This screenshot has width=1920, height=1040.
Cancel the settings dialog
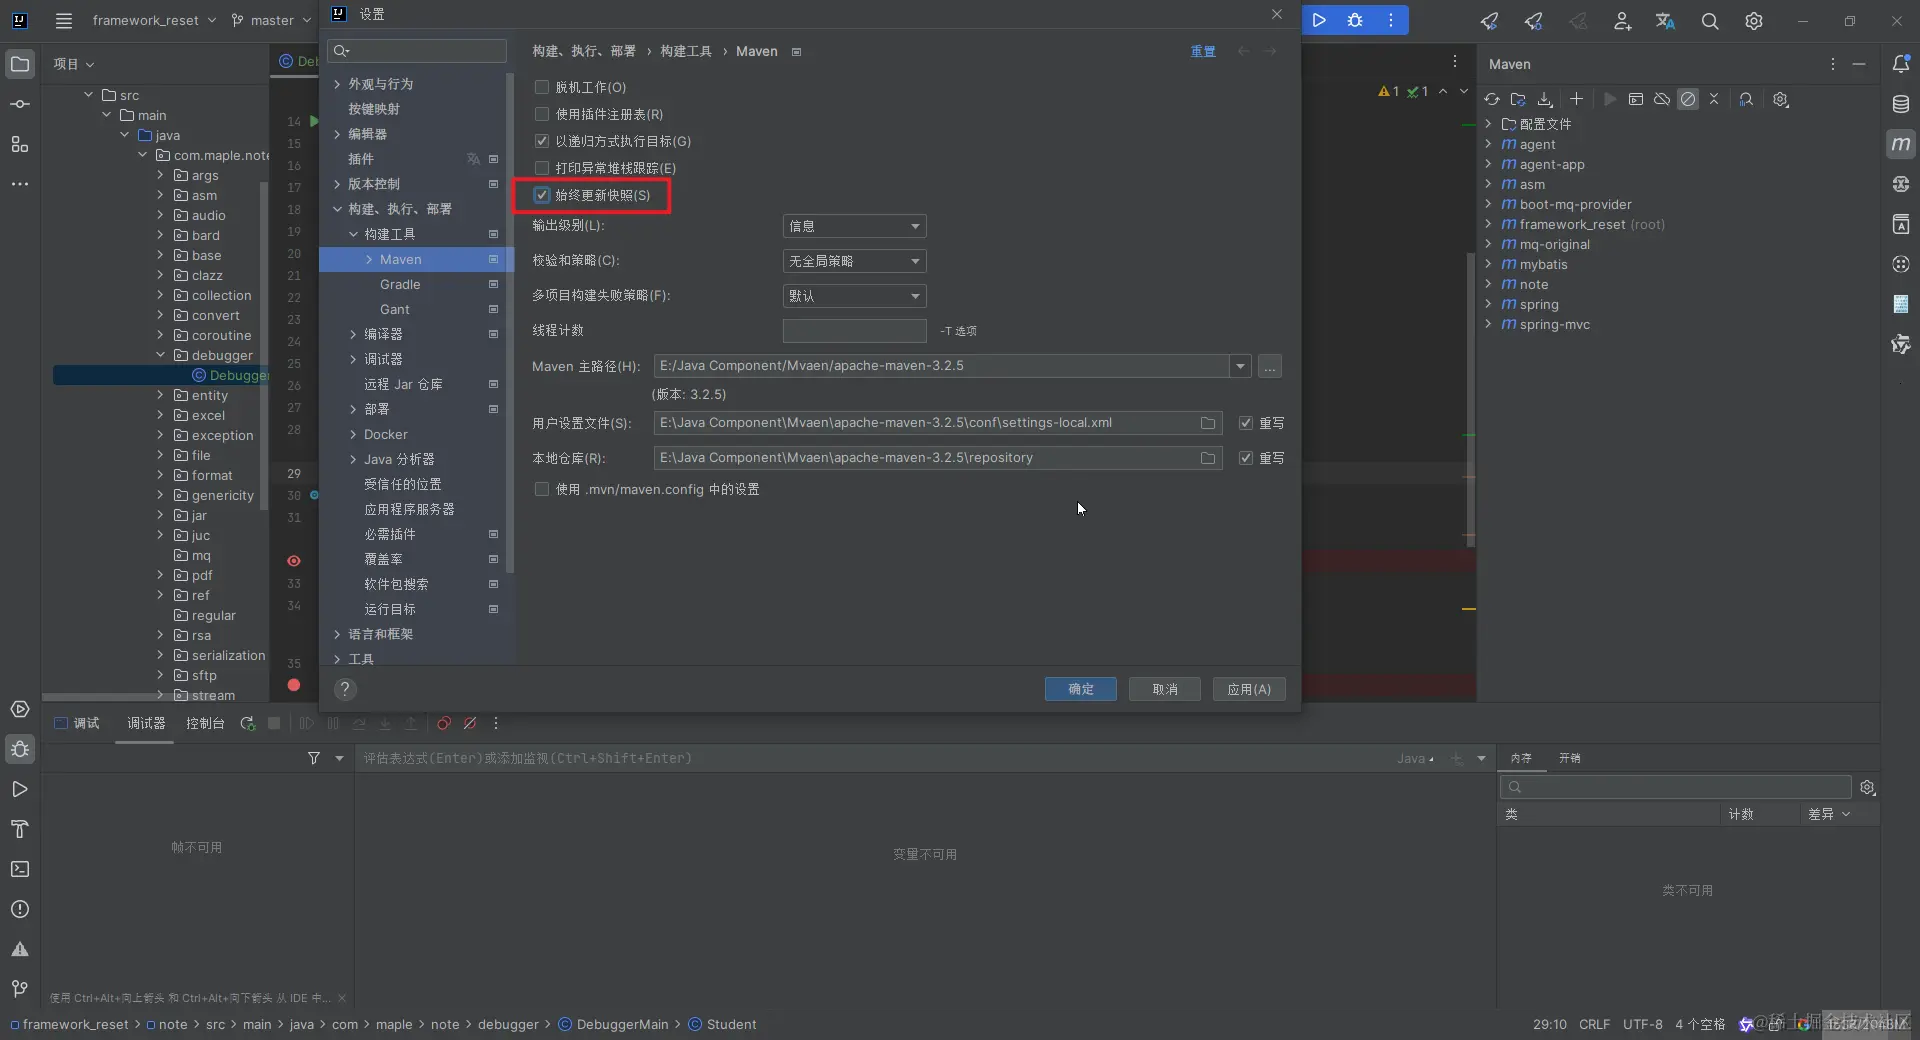(1165, 689)
